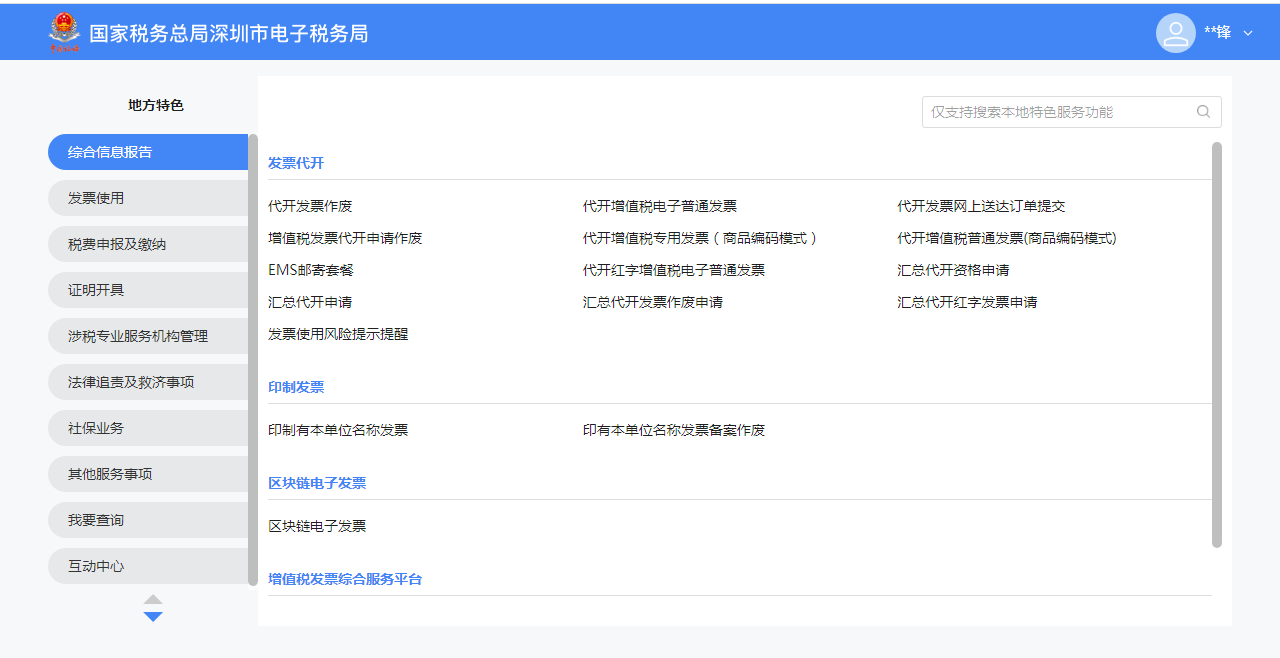Click the main content vertical scrollbar

click(x=1217, y=344)
